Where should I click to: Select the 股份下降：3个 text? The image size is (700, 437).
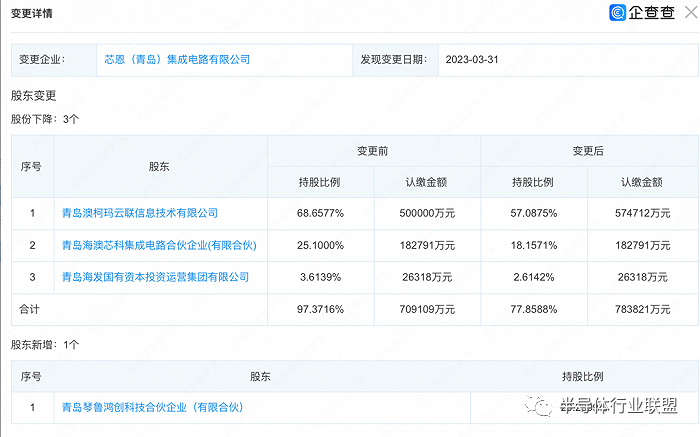click(x=45, y=119)
